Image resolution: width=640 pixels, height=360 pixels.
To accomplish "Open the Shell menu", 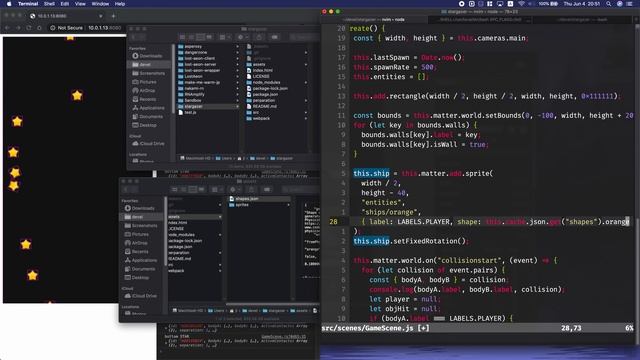I will (x=49, y=4).
